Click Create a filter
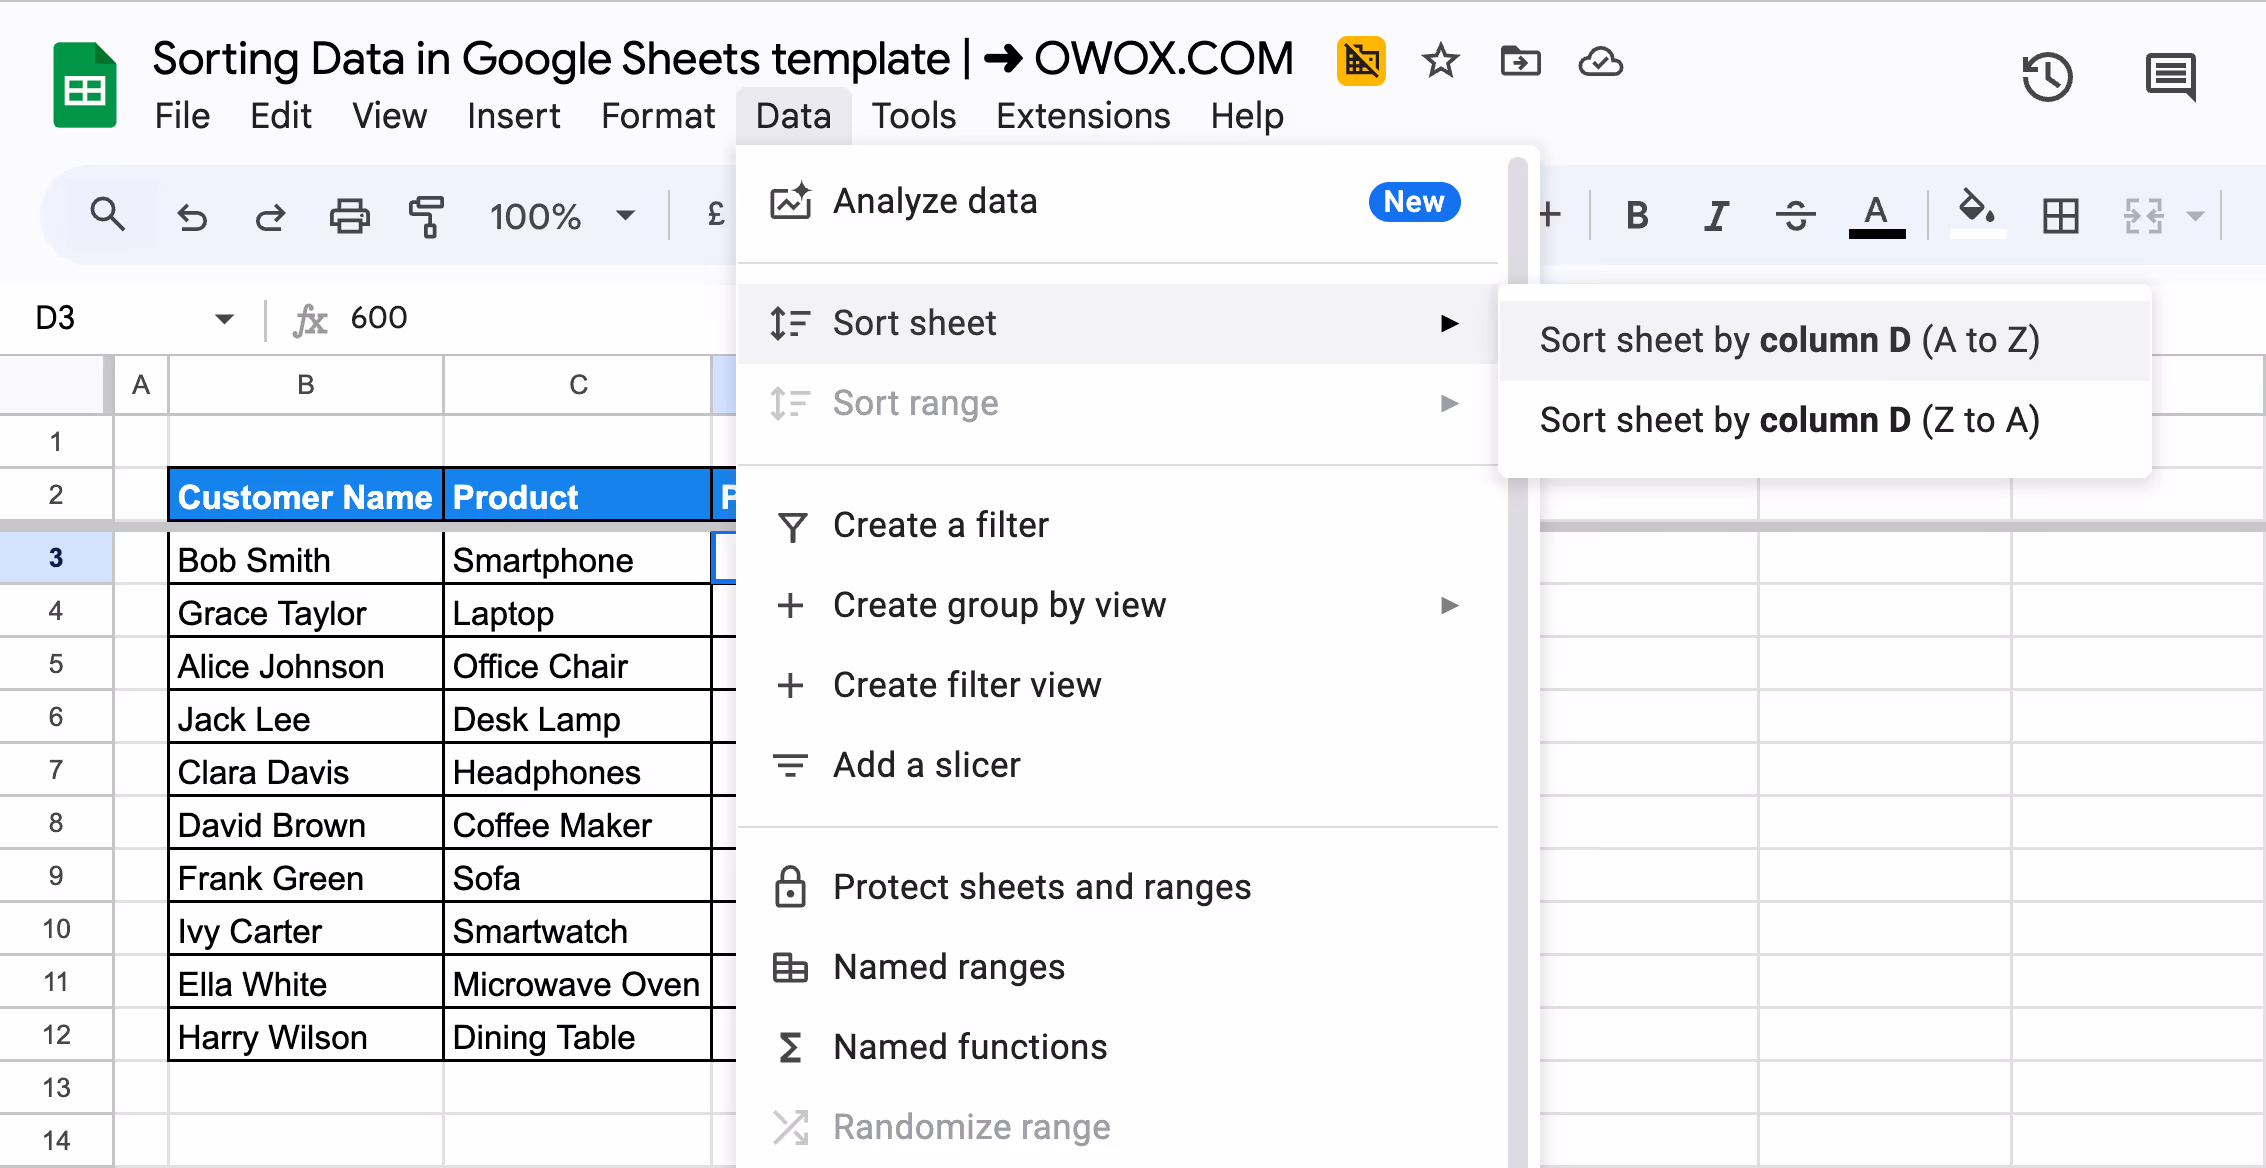2266x1168 pixels. pyautogui.click(x=941, y=524)
